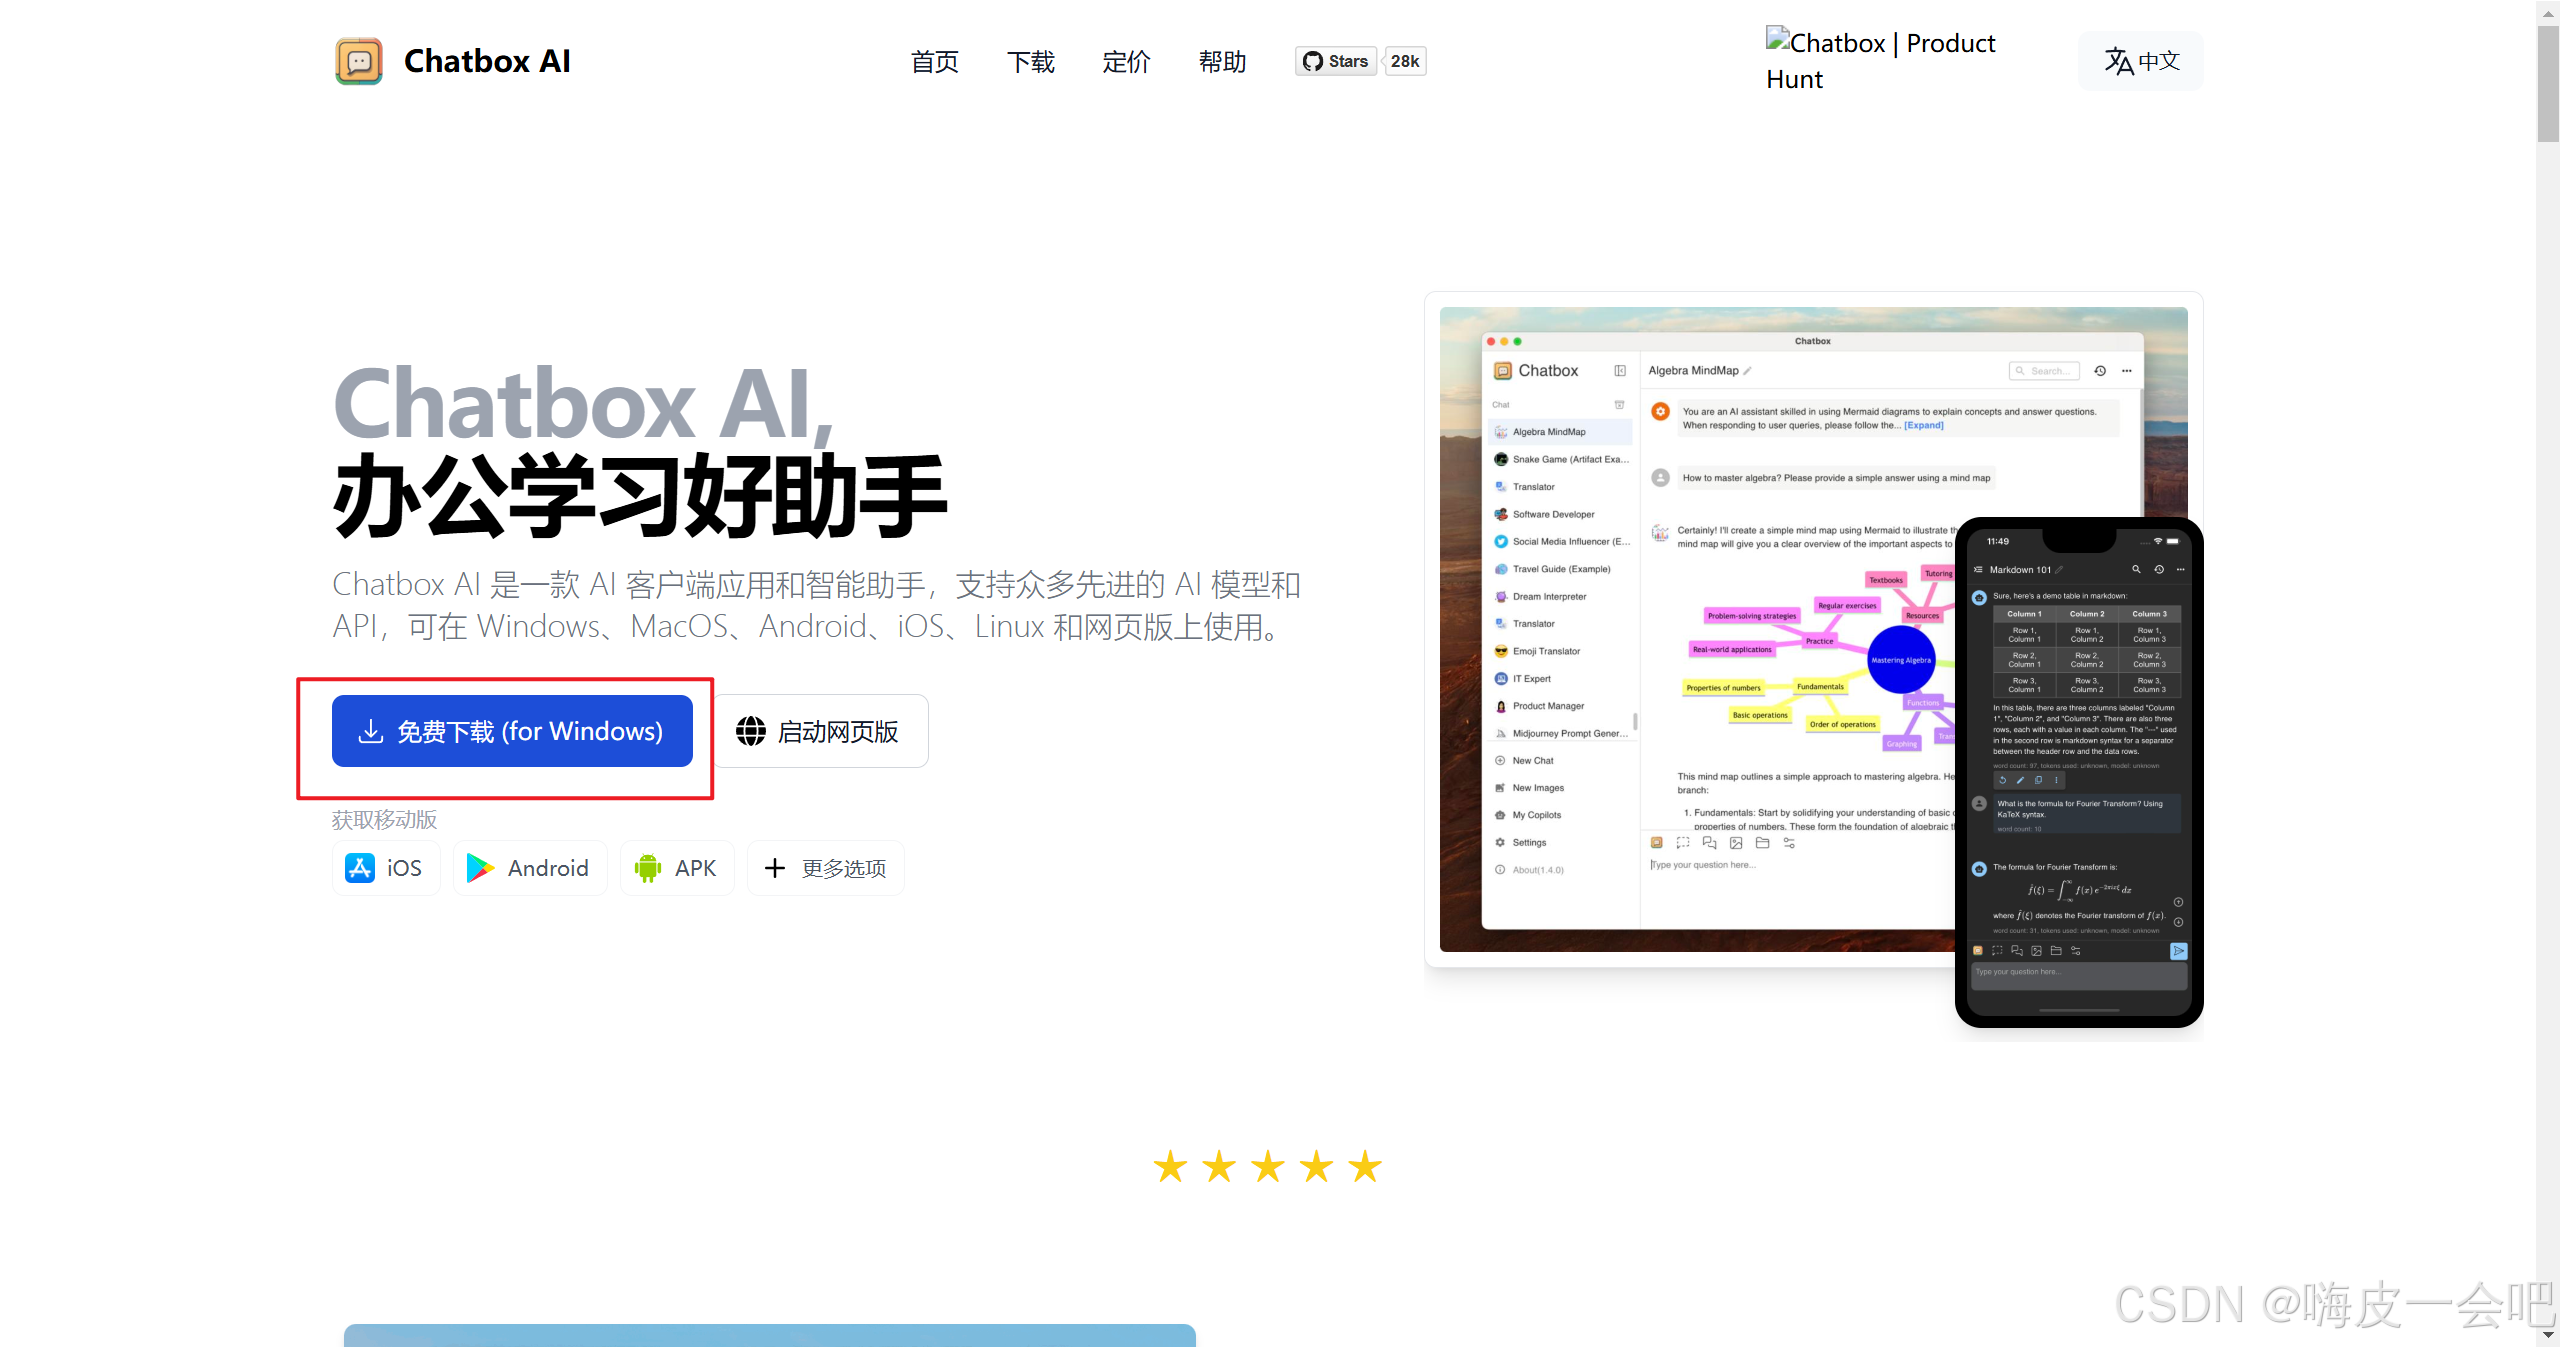Click the Chatbox AI logo icon
Screen dimensions: 2560x1347
359,61
